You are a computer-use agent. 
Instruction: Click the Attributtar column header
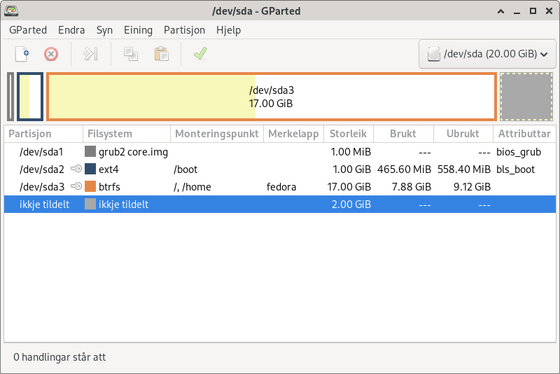coord(524,134)
